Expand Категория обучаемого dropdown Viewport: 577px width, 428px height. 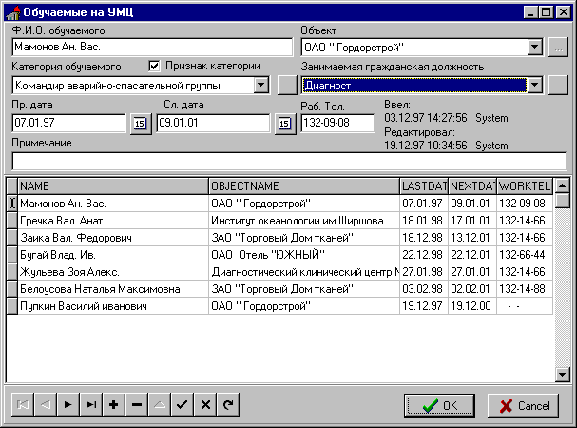[x=261, y=85]
